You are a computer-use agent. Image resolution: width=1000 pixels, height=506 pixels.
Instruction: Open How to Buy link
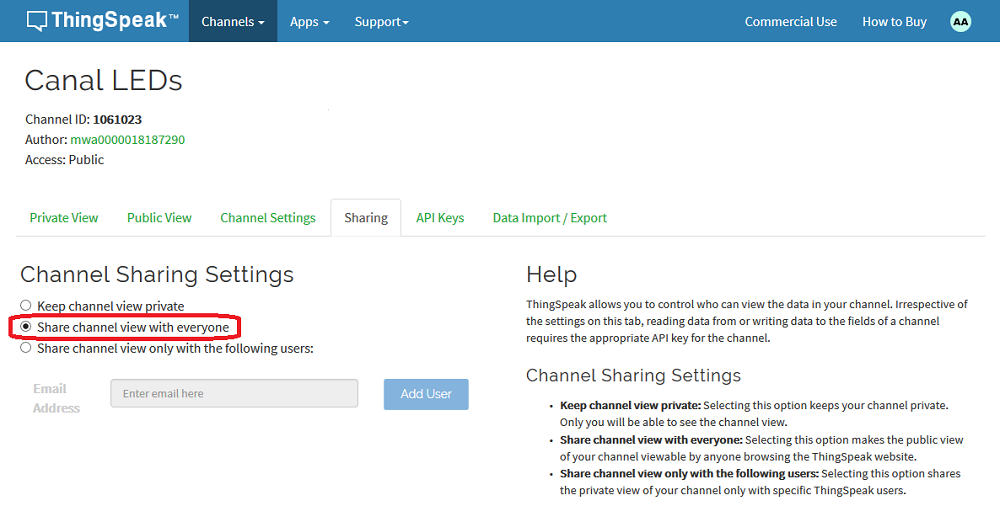click(x=894, y=22)
